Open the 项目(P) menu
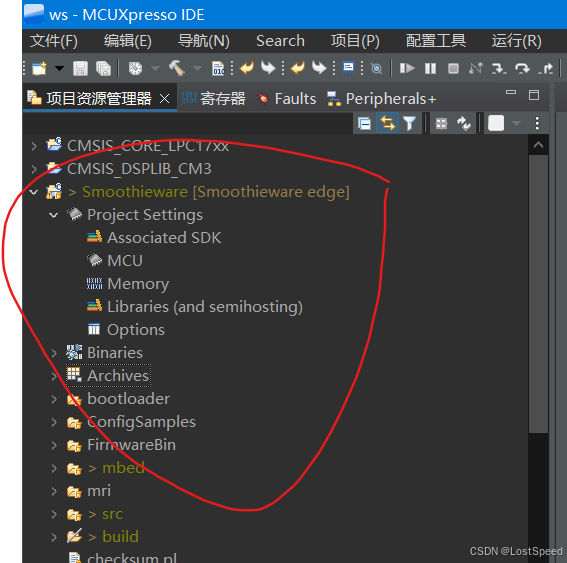The height and width of the screenshot is (563, 567). [355, 41]
